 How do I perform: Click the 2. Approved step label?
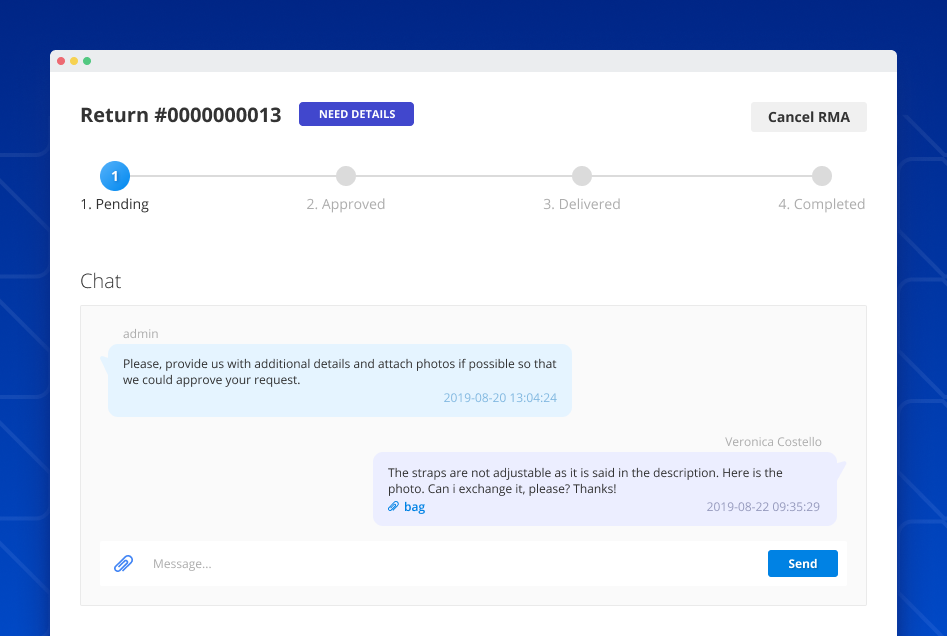(x=346, y=203)
